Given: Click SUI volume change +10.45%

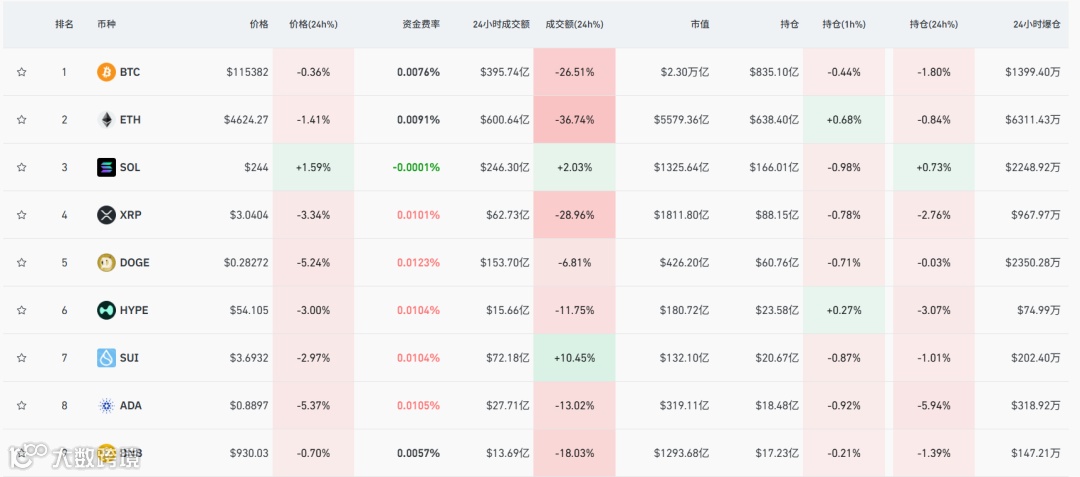Looking at the screenshot, I should pyautogui.click(x=574, y=358).
